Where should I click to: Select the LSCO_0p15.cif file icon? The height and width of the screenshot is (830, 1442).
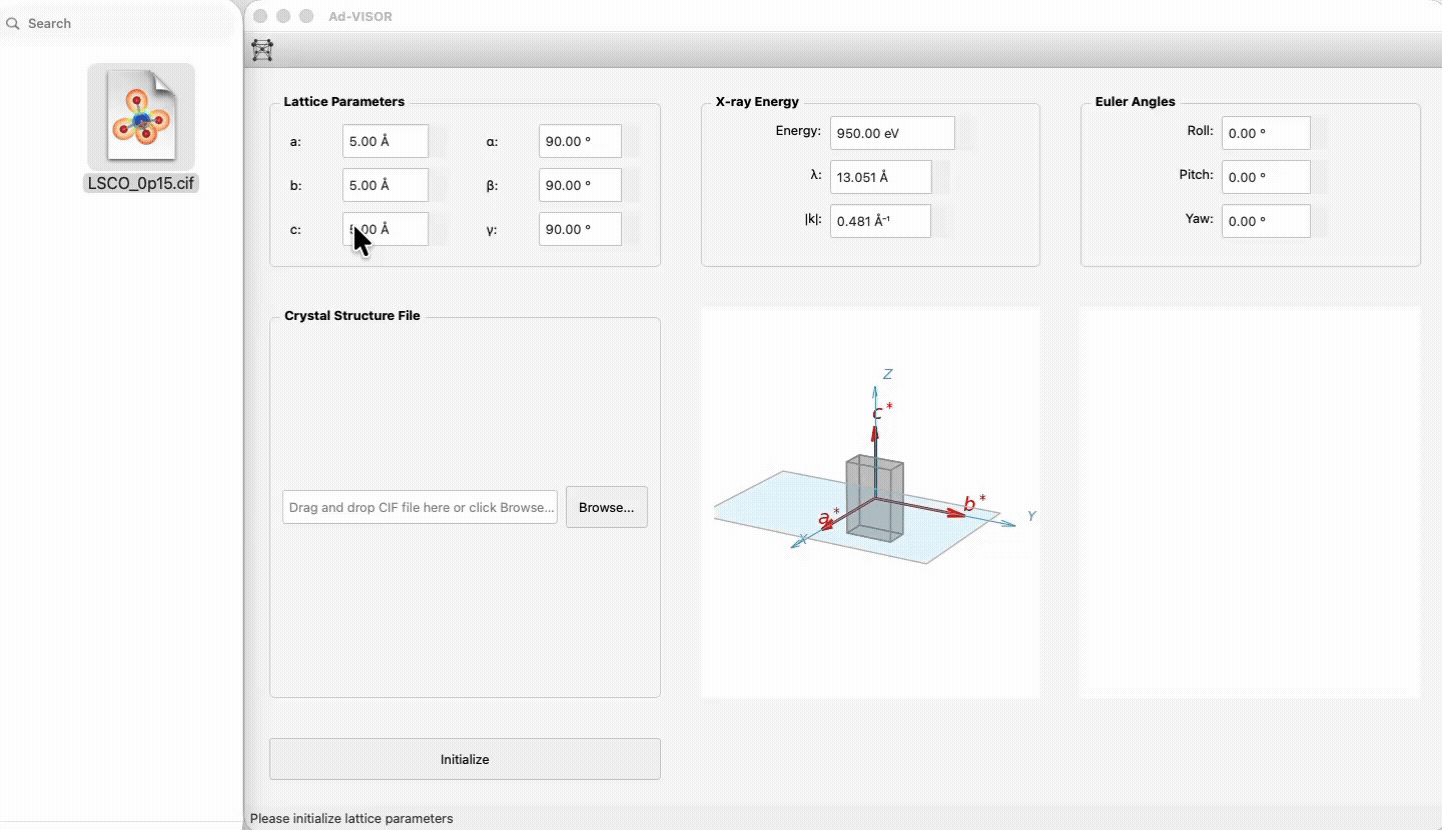tap(141, 117)
